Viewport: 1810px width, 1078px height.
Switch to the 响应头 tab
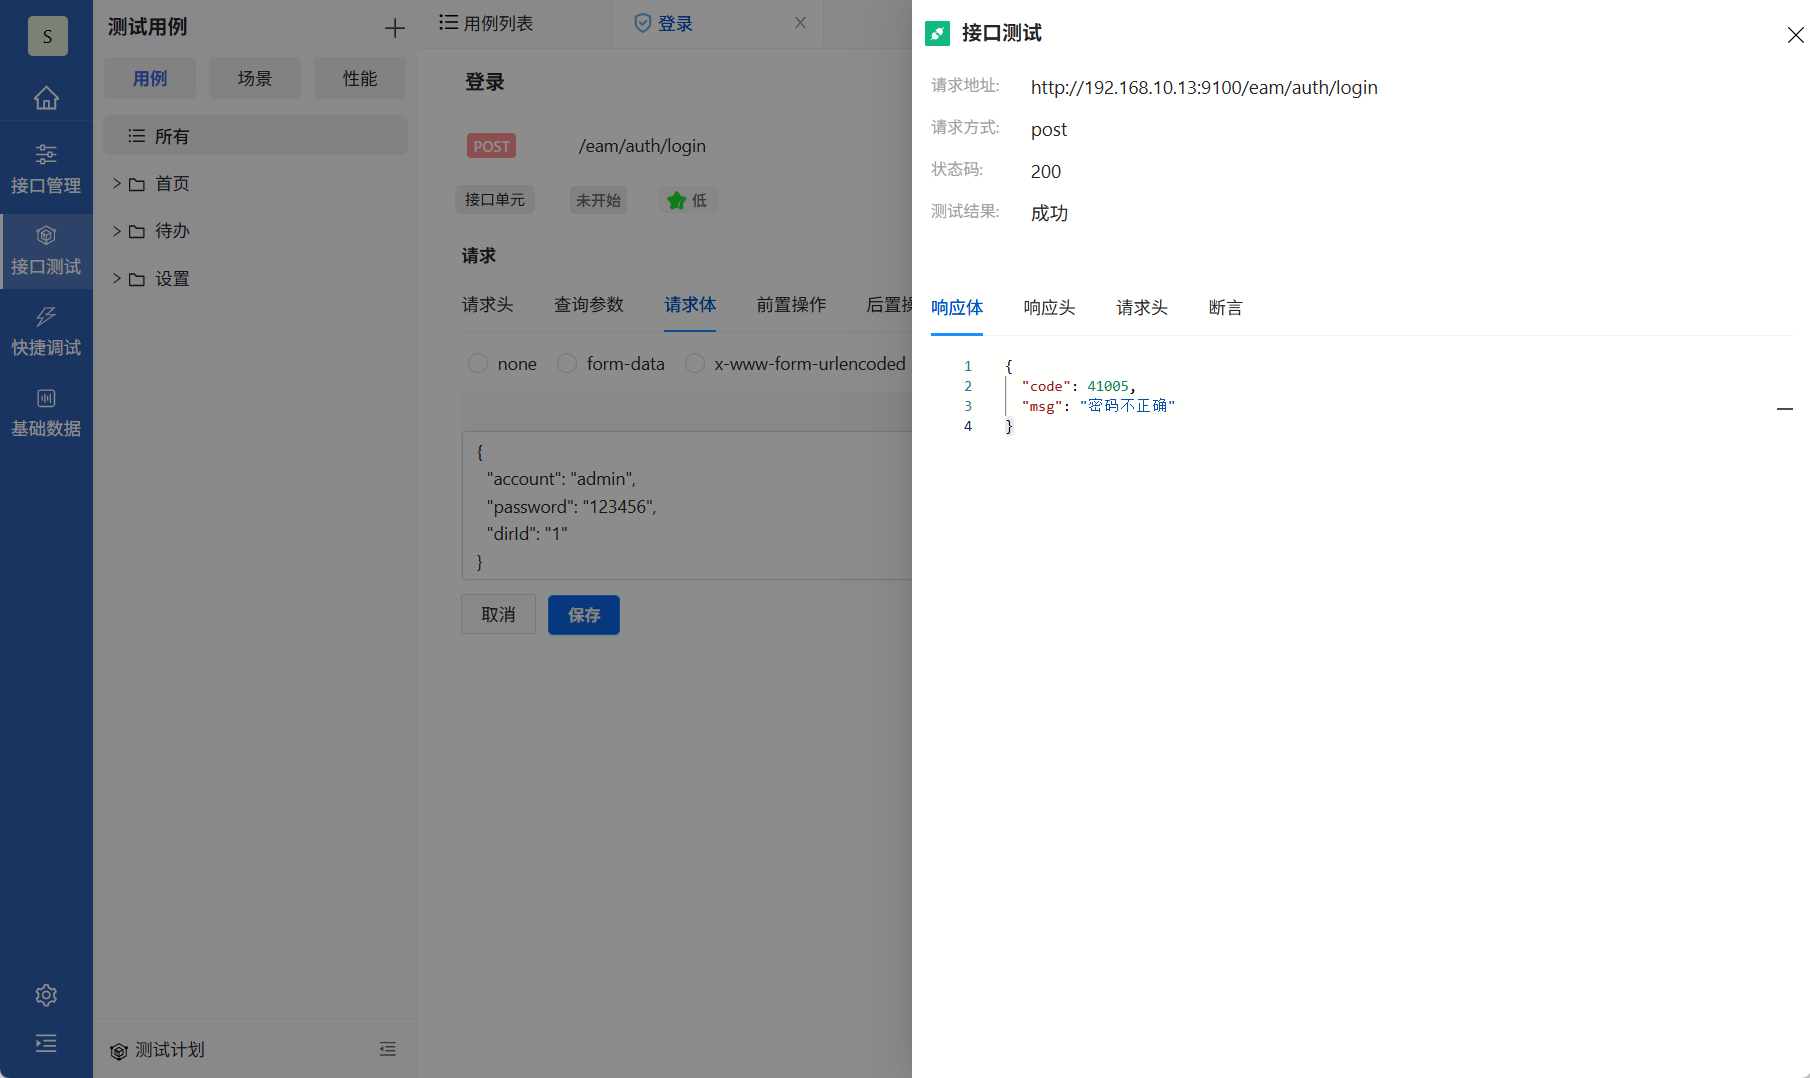[1048, 308]
